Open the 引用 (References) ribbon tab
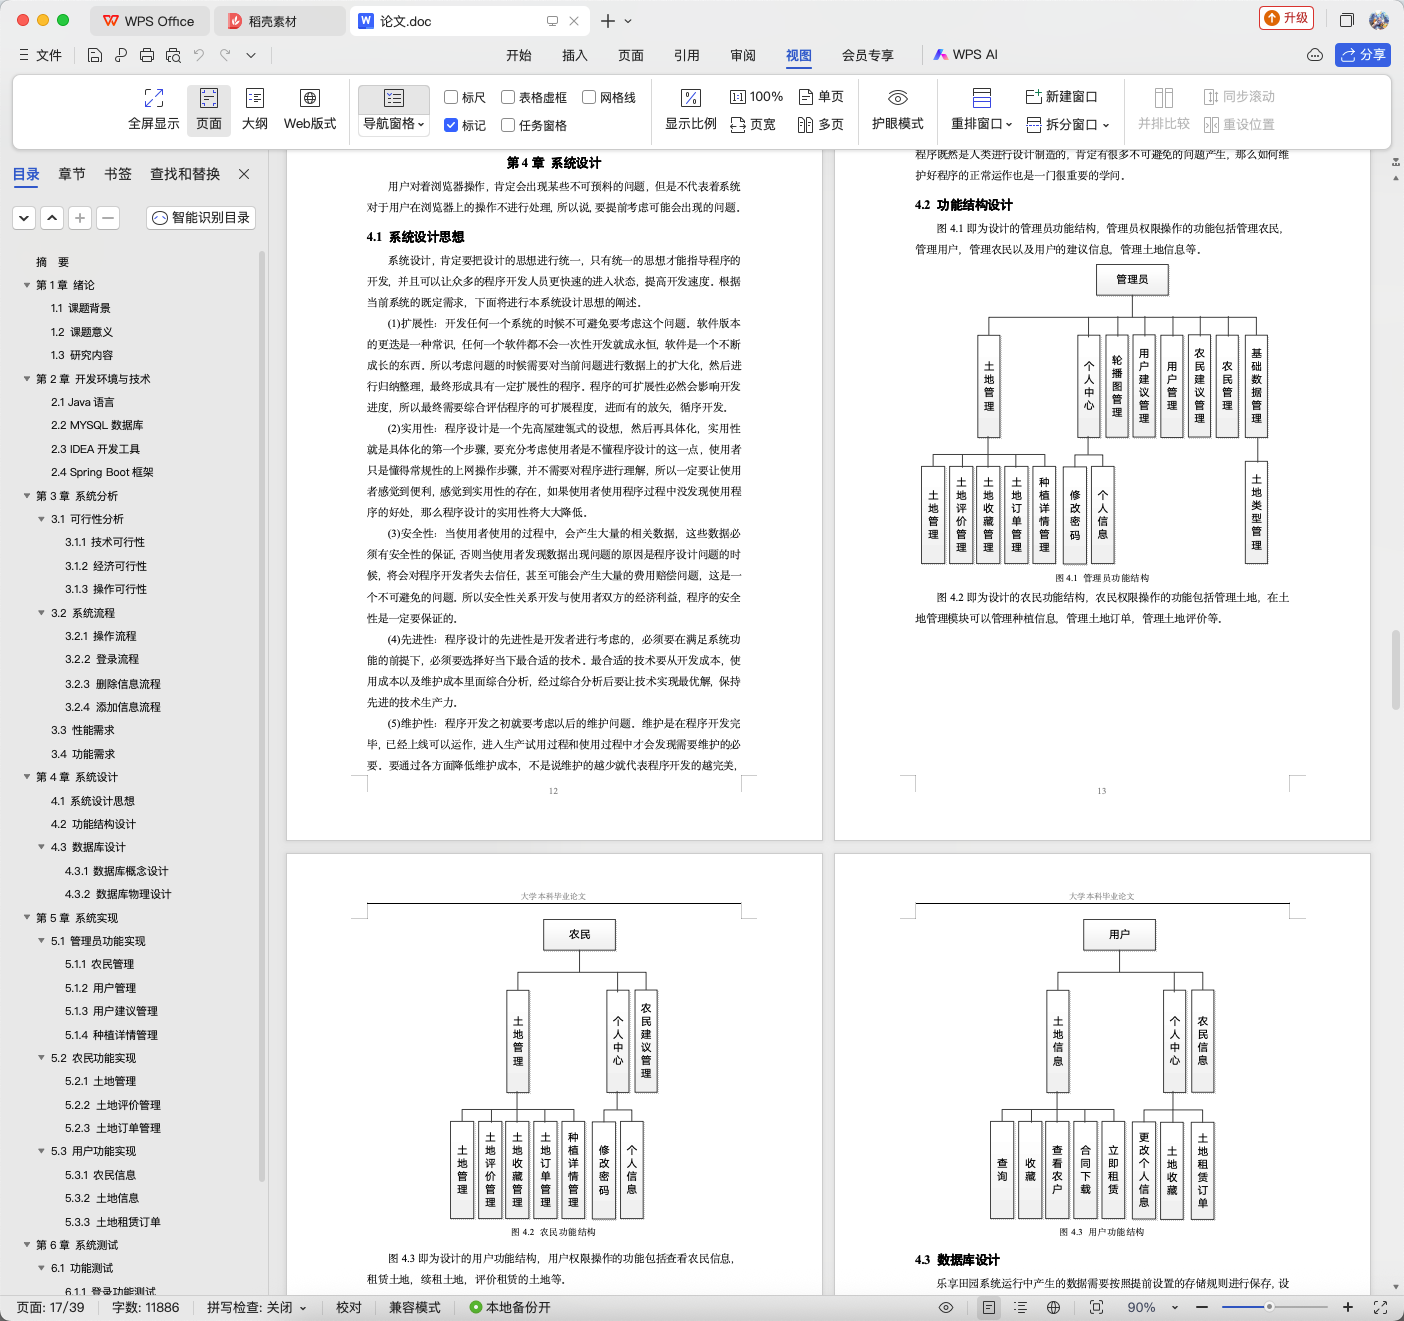 point(687,55)
